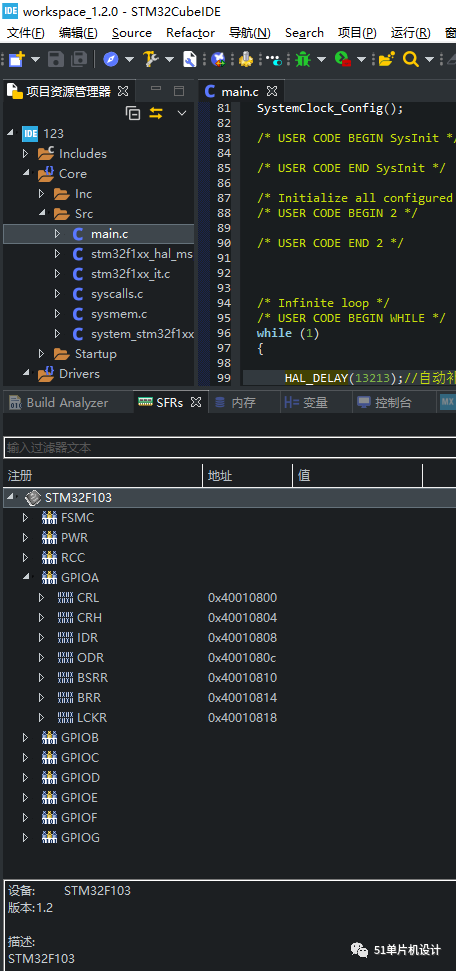Click the 输入过滤器文本 filter field
Viewport: 456px width, 971px height.
229,447
